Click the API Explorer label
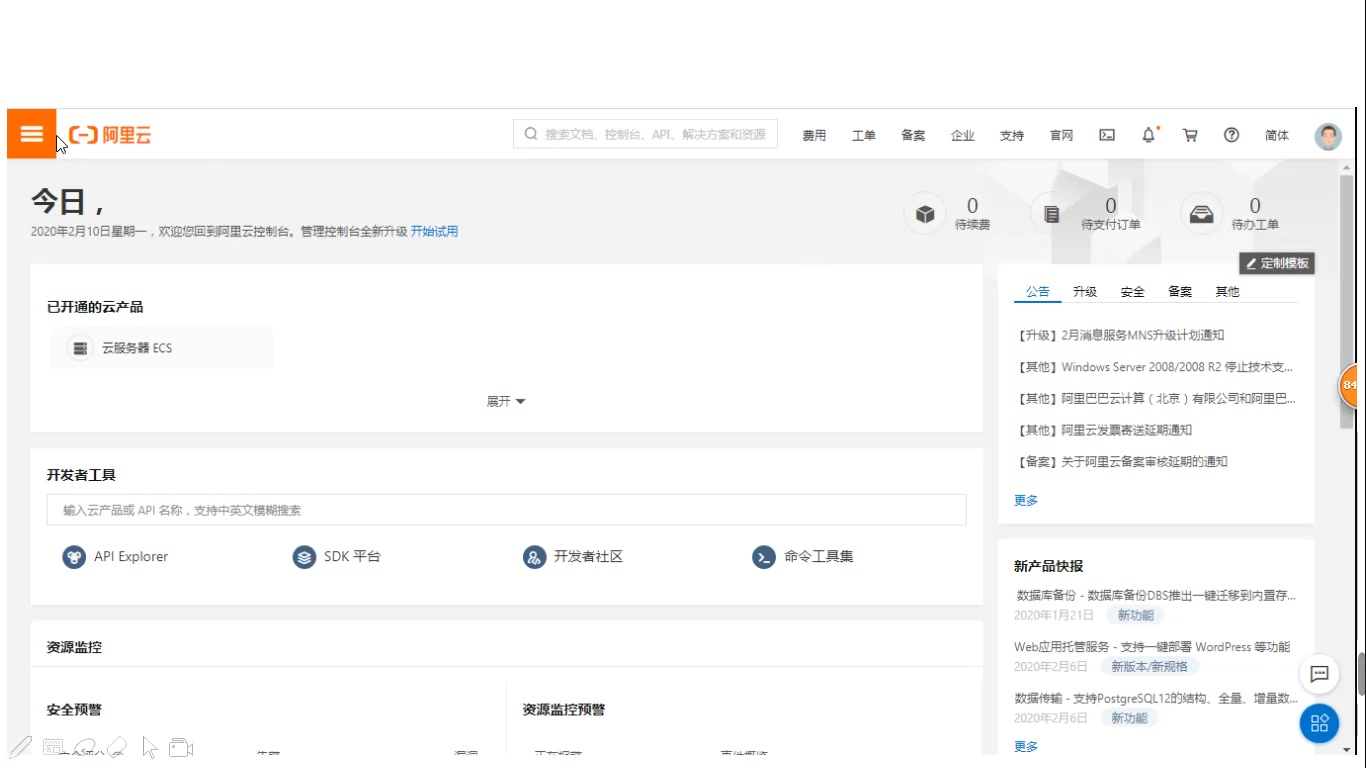1366x768 pixels. (131, 557)
